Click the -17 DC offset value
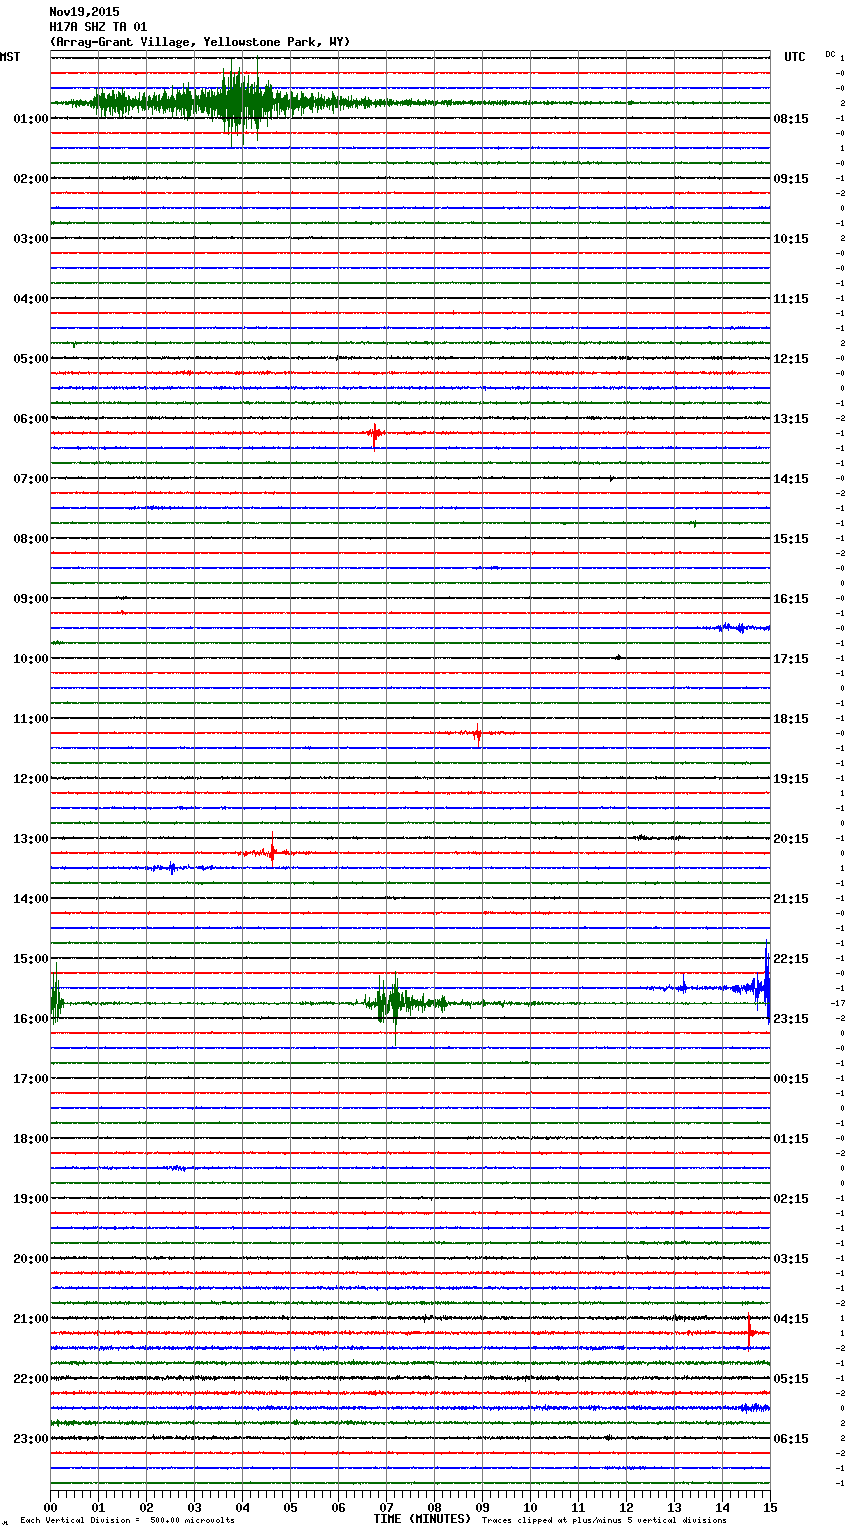The width and height of the screenshot is (850, 1534). (838, 1003)
